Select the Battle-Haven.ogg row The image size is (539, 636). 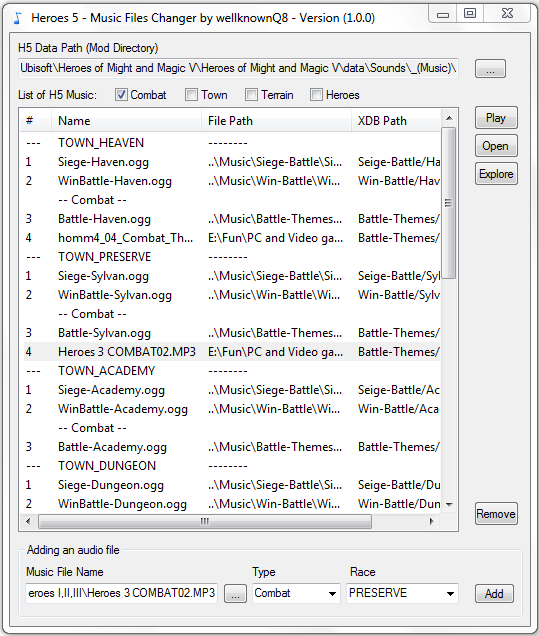[x=232, y=219]
